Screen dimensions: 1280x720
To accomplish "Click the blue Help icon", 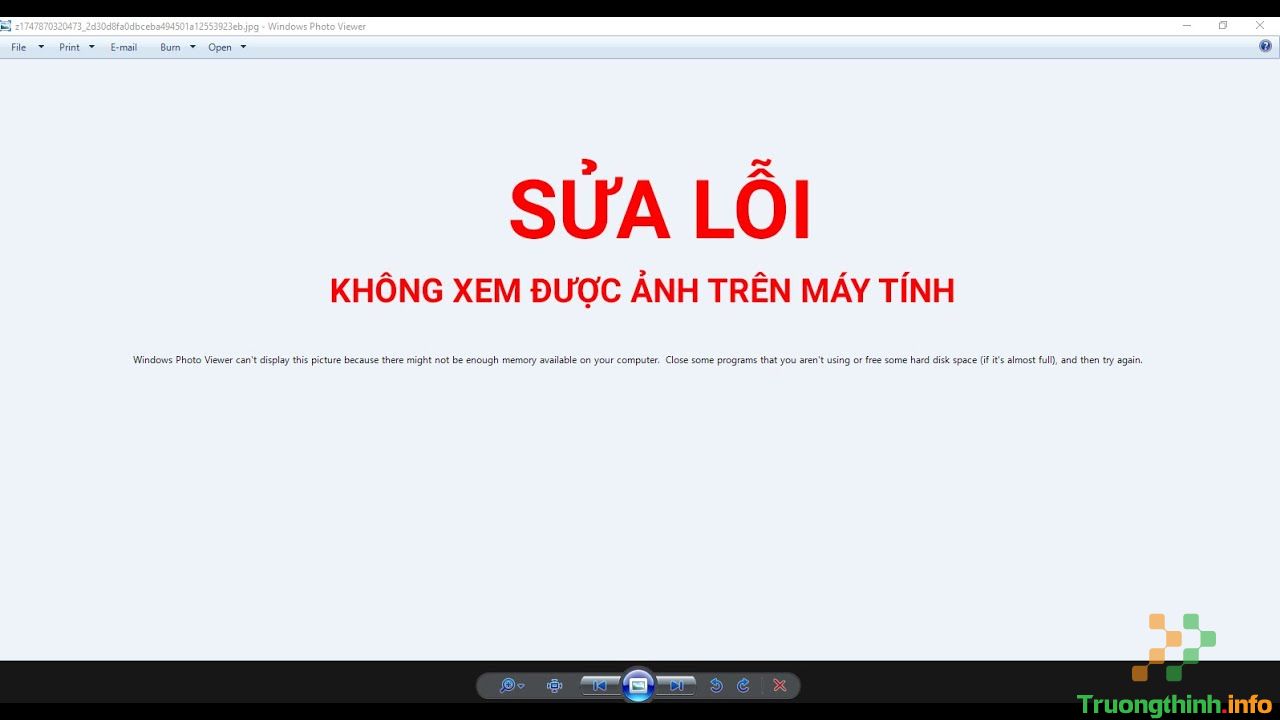I will [x=1265, y=46].
